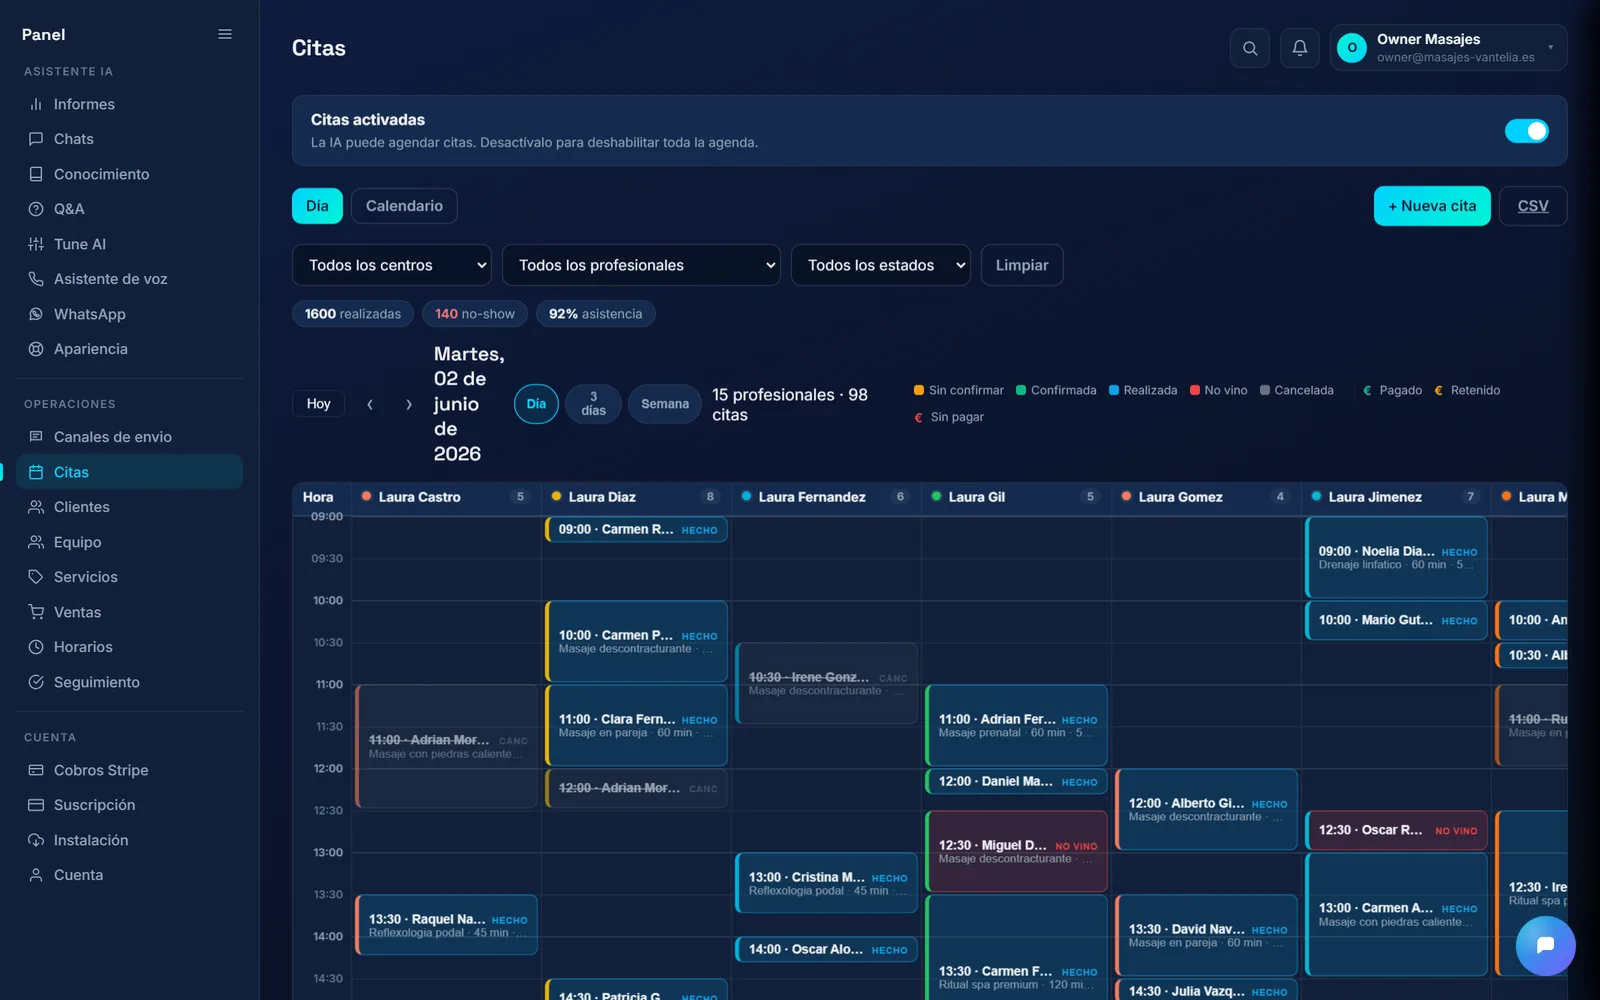Expand the Todos los estados dropdown
This screenshot has width=1600, height=1000.
(x=881, y=265)
